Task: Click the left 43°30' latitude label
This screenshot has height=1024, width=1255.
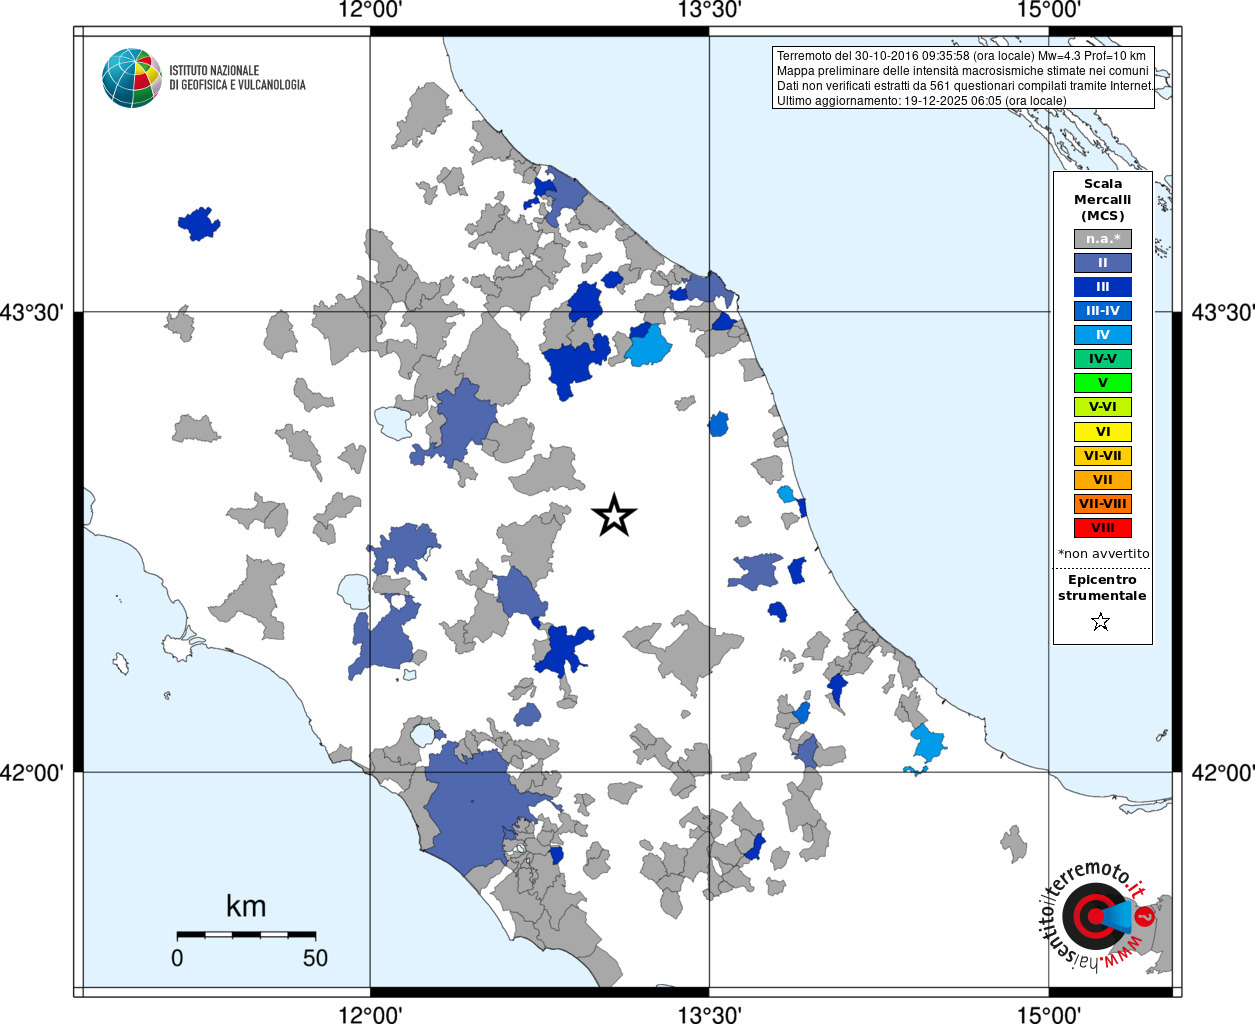Action: pos(32,312)
